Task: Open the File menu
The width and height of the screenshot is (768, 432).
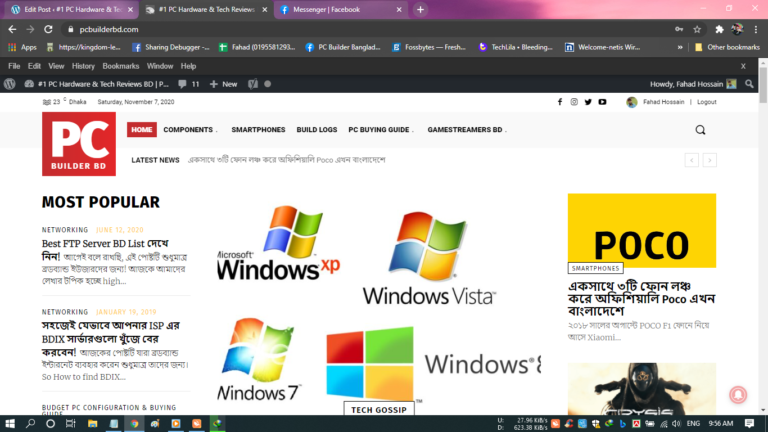Action: click(14, 66)
